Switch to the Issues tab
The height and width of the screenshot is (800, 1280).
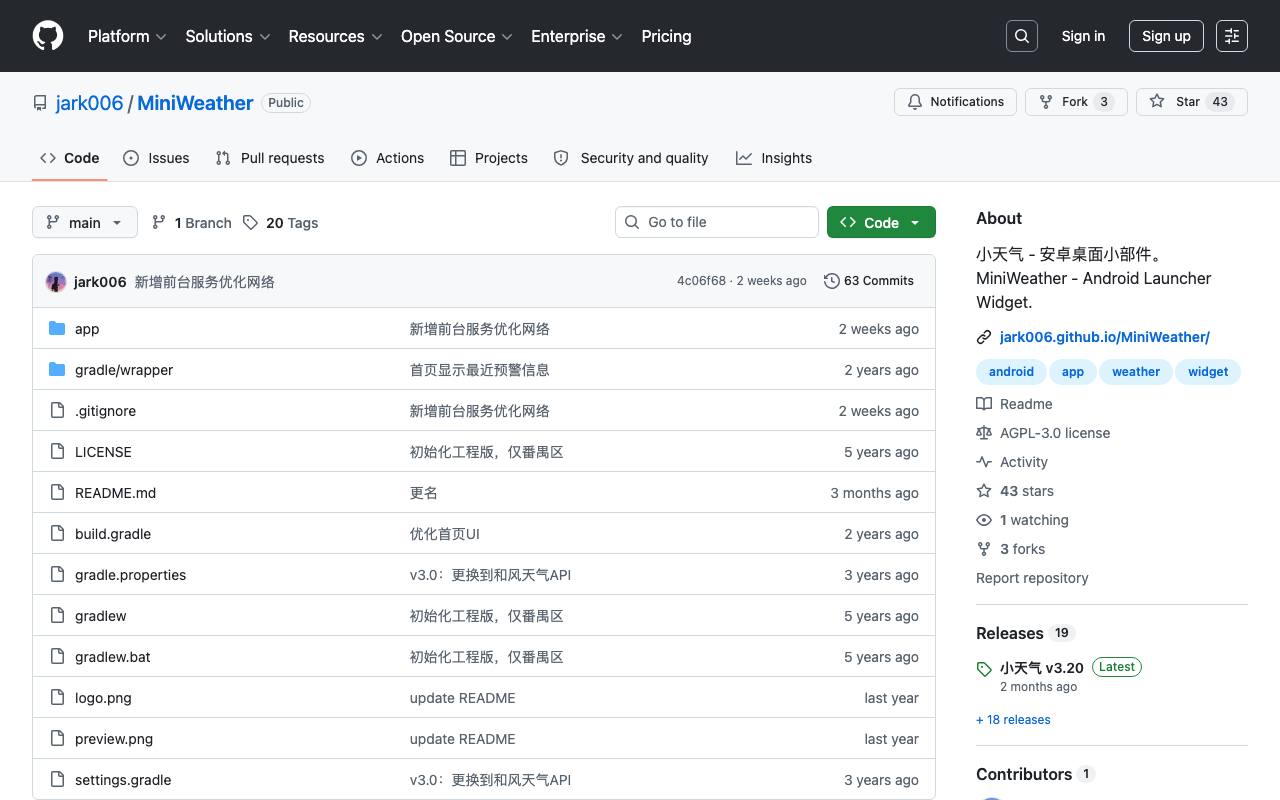pos(156,158)
